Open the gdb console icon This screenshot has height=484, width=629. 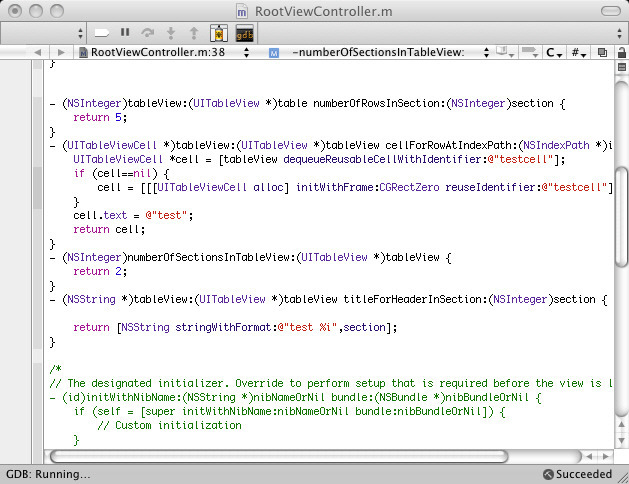point(244,33)
